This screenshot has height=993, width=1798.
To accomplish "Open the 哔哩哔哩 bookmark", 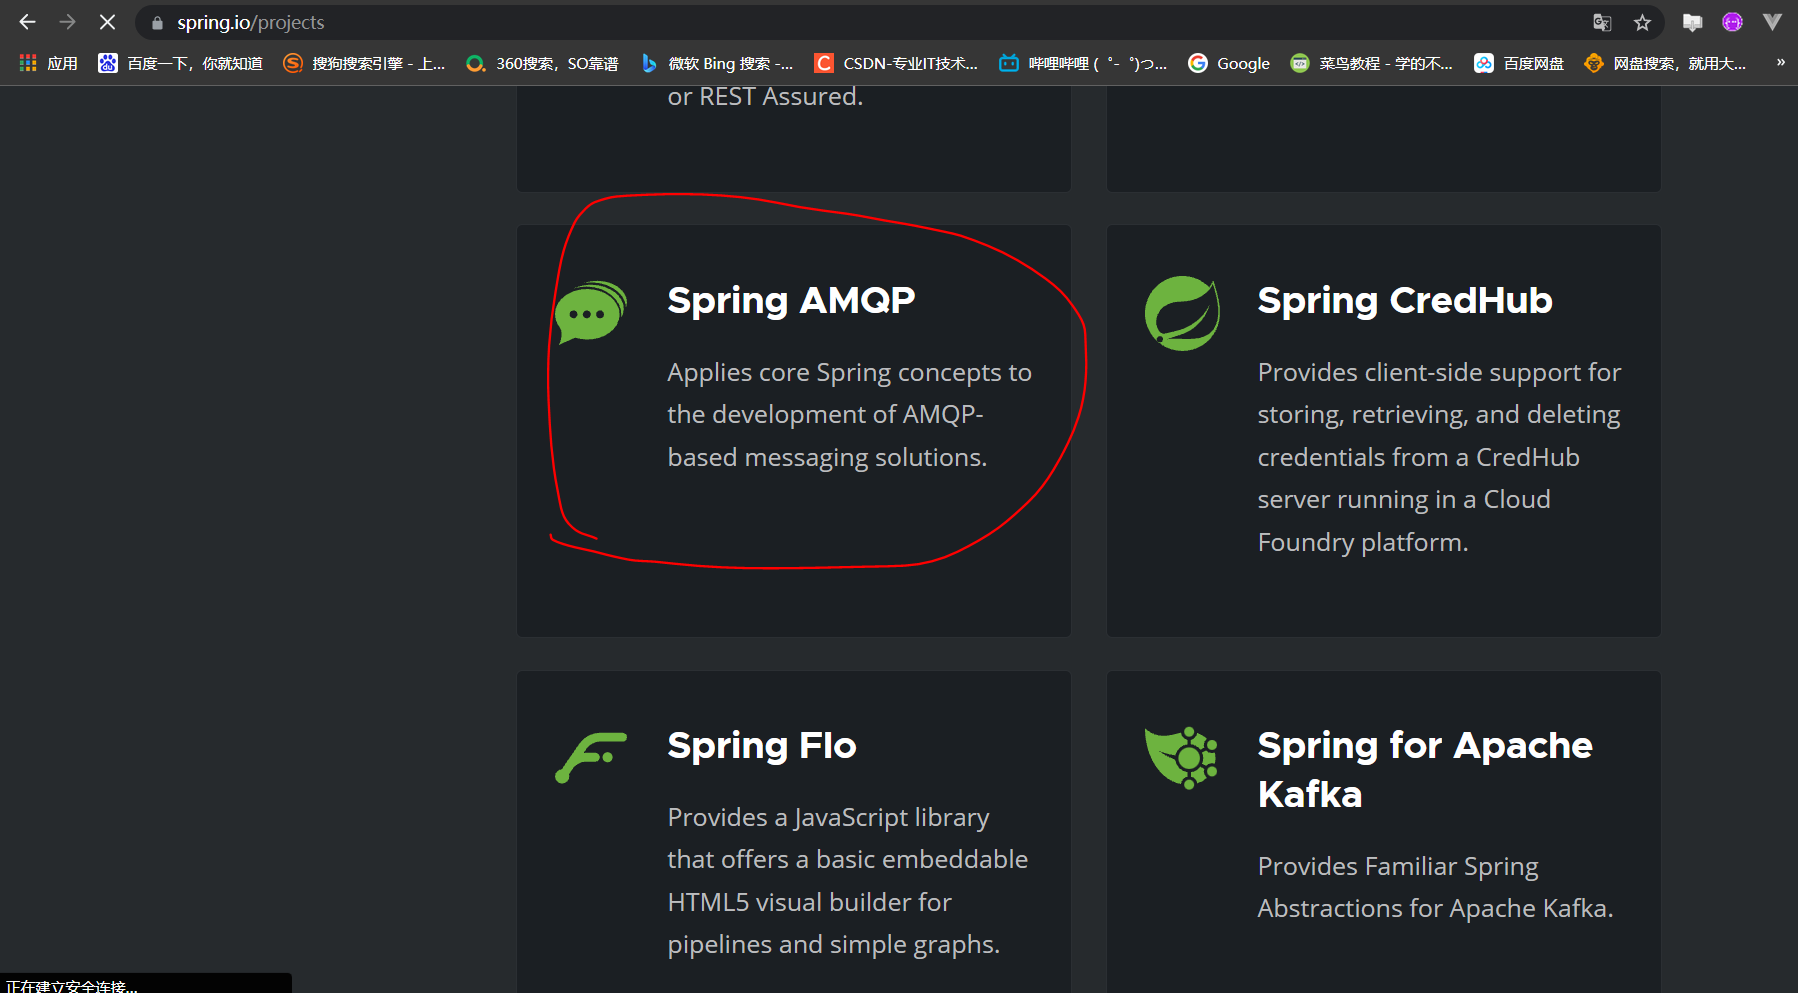I will (1083, 63).
